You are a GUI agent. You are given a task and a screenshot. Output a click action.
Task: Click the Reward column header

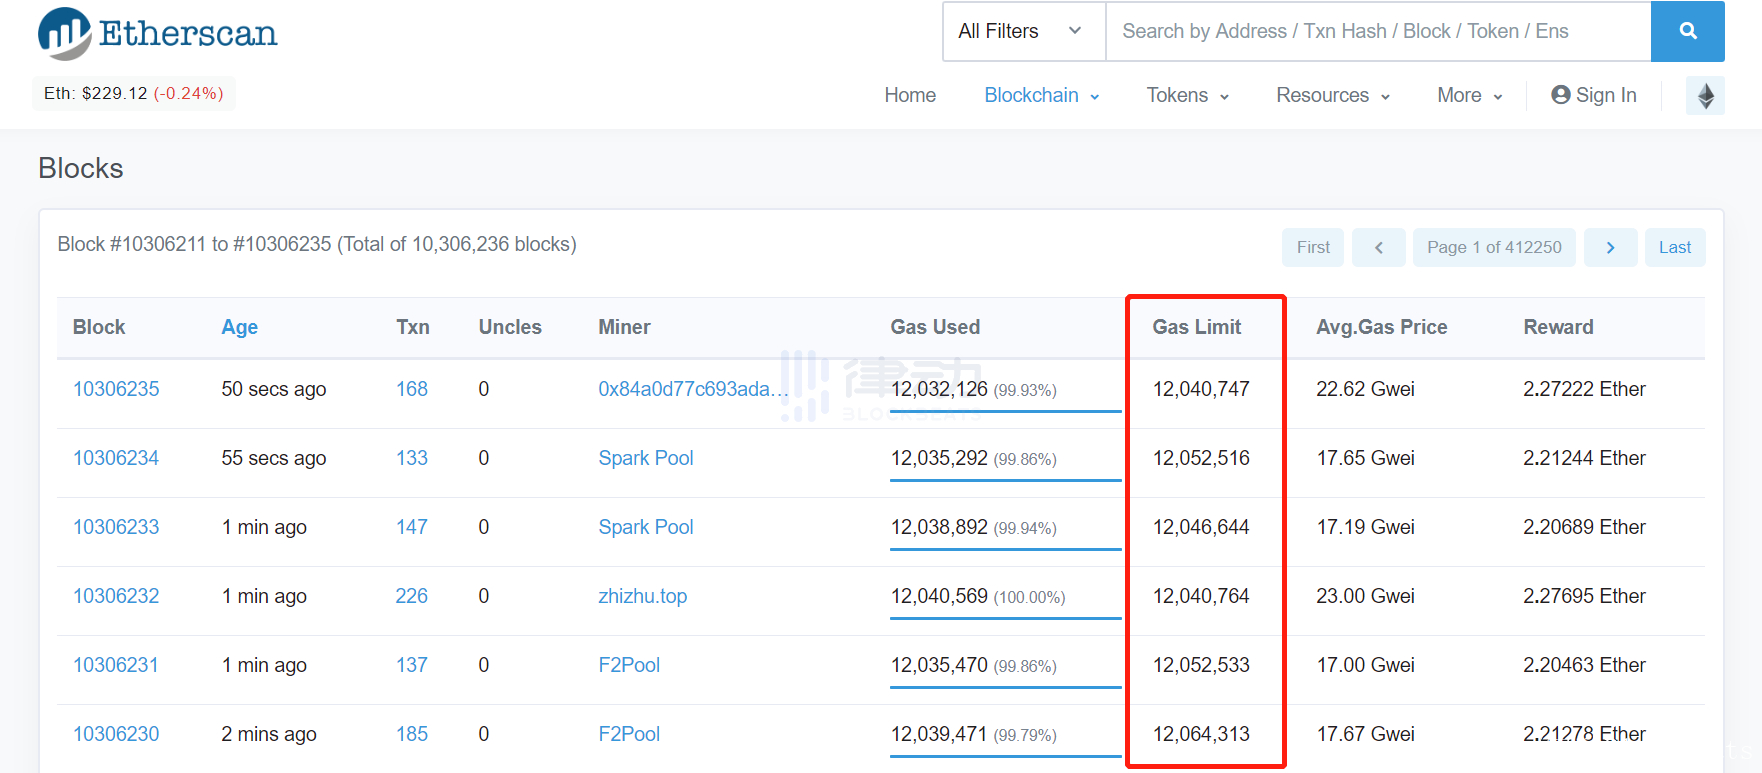[x=1558, y=327]
